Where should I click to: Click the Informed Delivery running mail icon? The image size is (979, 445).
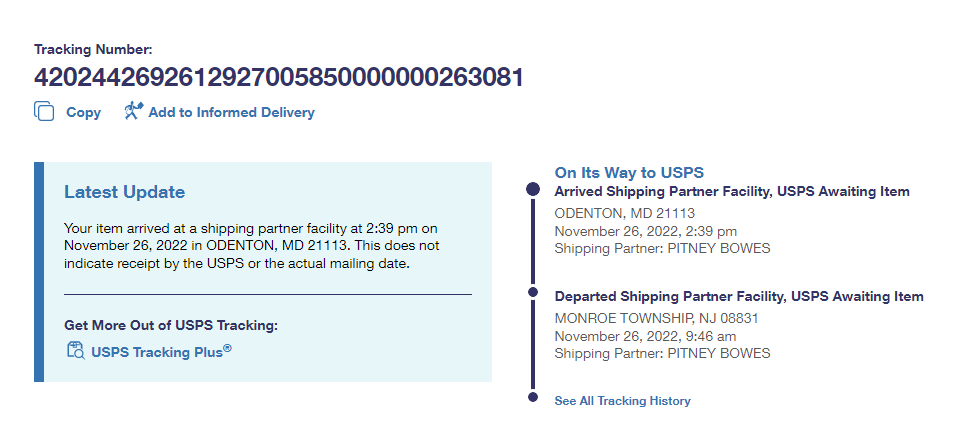point(133,112)
